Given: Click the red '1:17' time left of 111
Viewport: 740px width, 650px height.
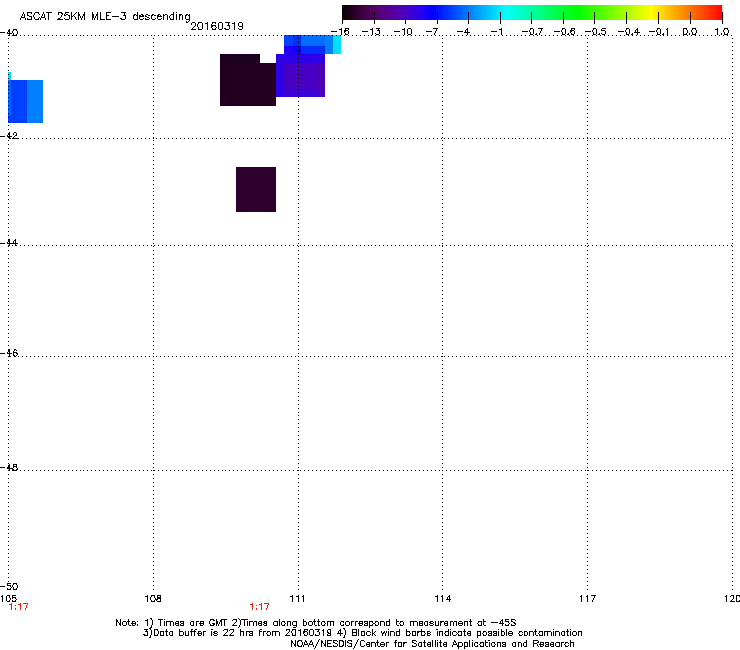Looking at the screenshot, I should (260, 607).
